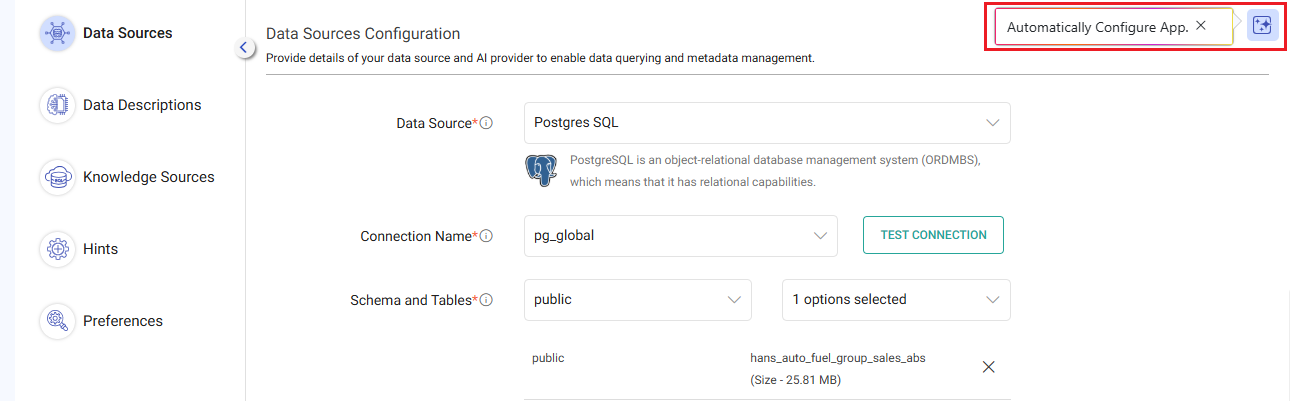Click the Data Sources Configuration heading

pyautogui.click(x=363, y=34)
